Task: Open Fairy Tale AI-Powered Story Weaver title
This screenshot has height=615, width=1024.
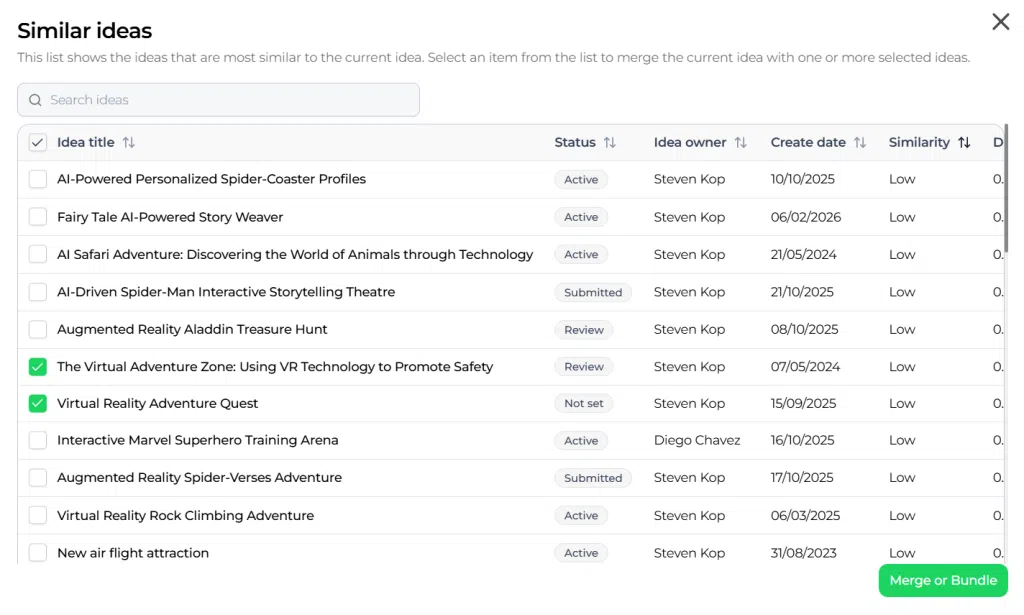Action: tap(170, 217)
